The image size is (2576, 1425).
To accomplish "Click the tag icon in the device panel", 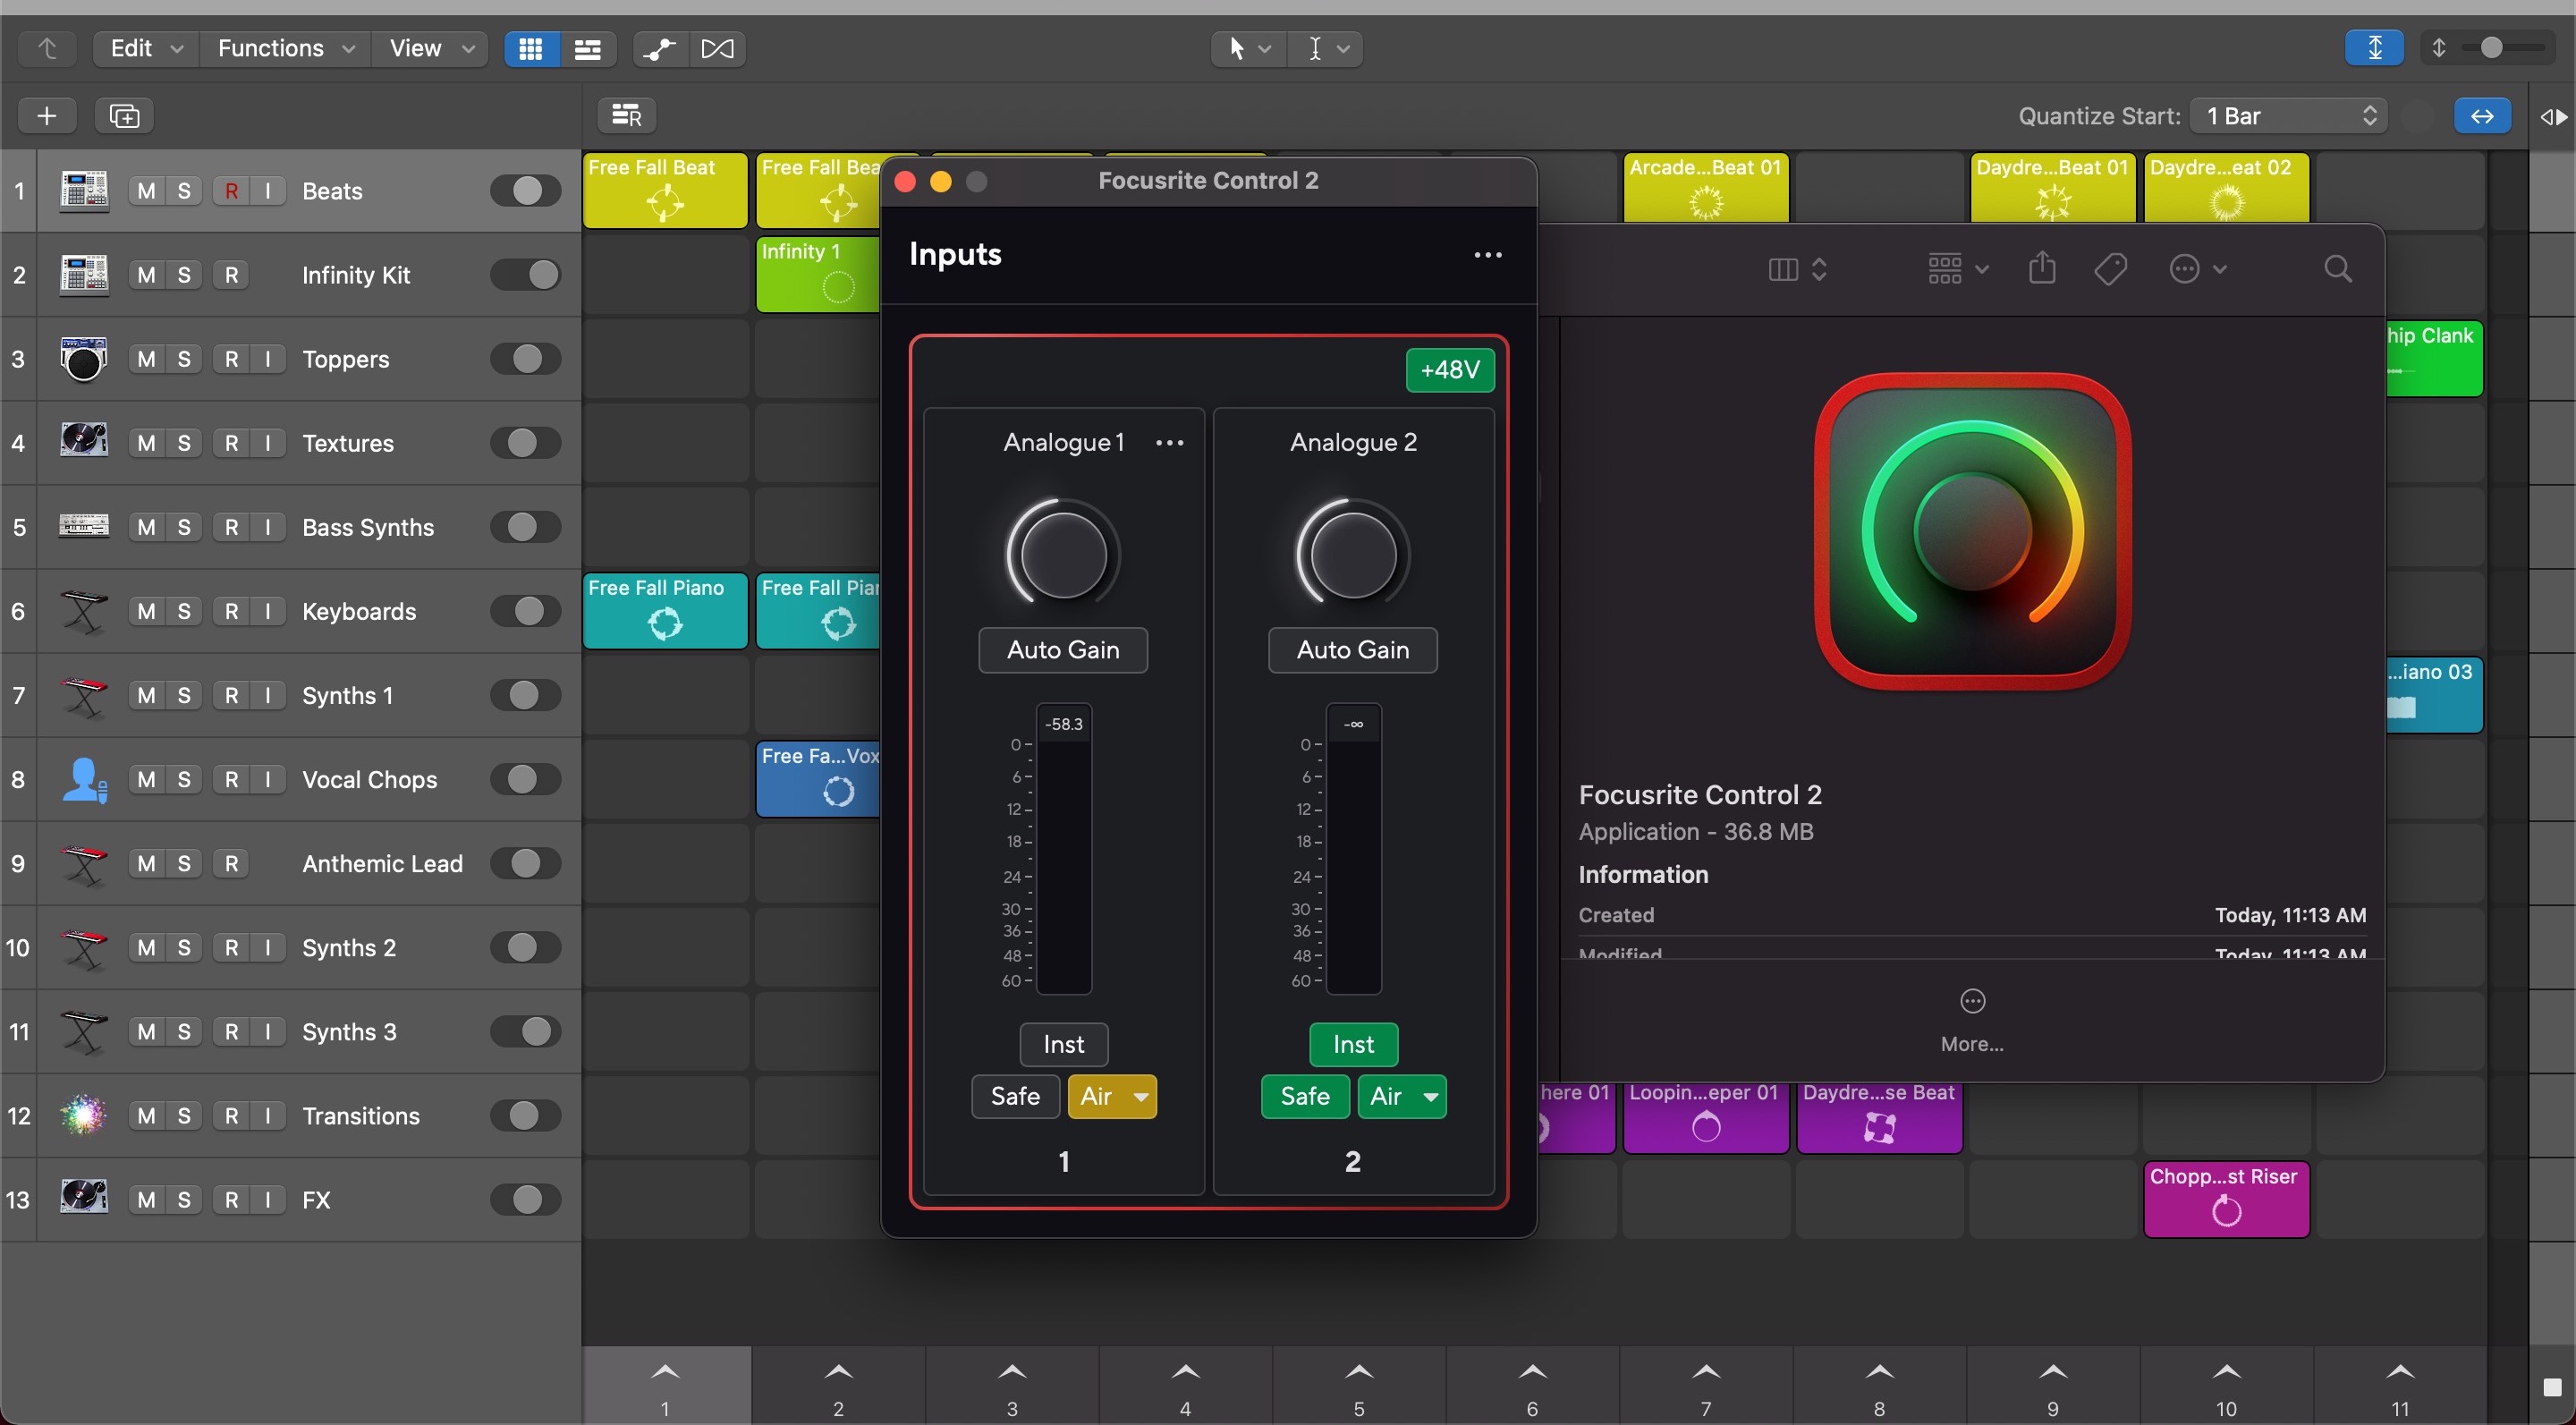I will coord(2111,268).
